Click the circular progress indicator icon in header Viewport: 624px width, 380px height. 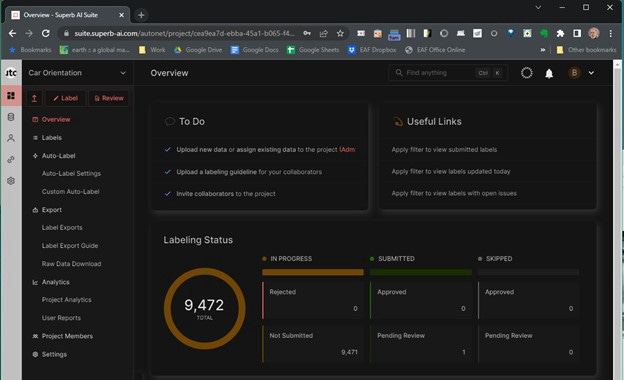tap(526, 73)
